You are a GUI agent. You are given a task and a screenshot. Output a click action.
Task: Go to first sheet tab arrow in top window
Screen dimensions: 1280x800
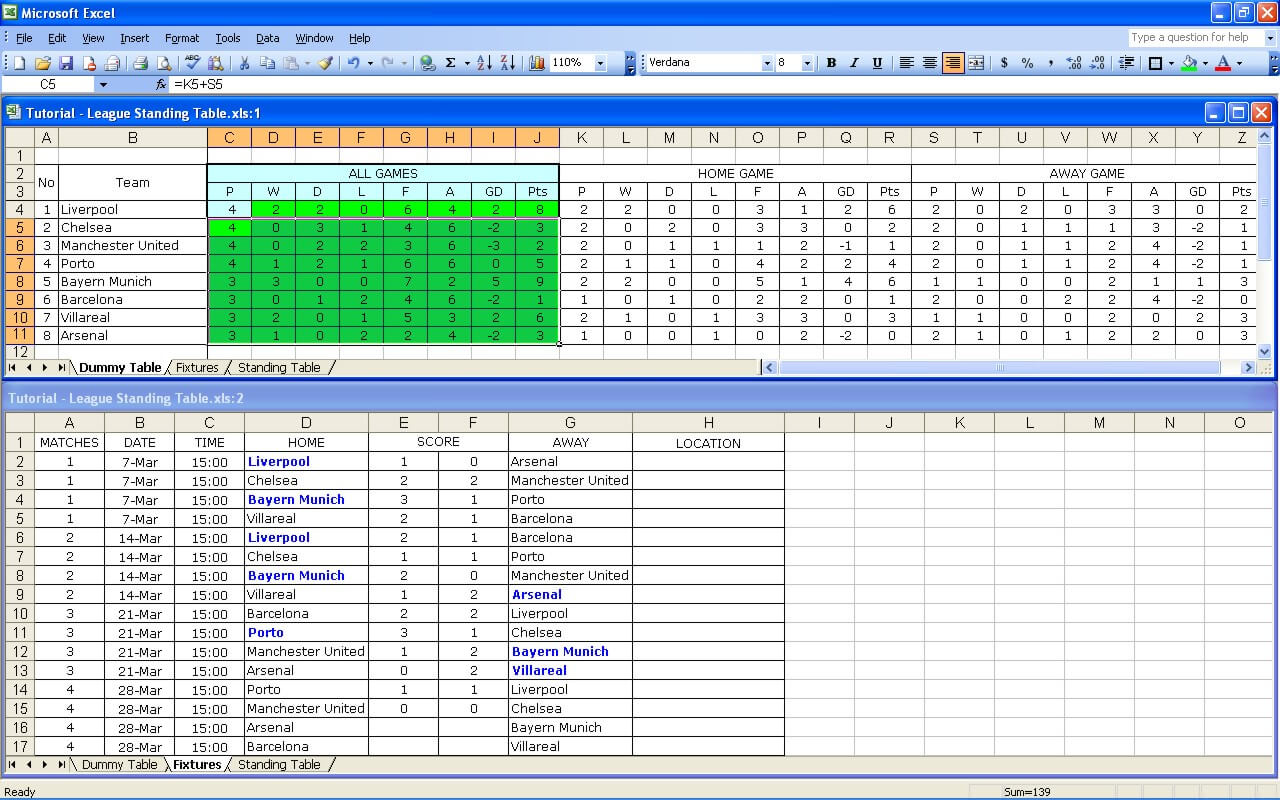pyautogui.click(x=13, y=367)
